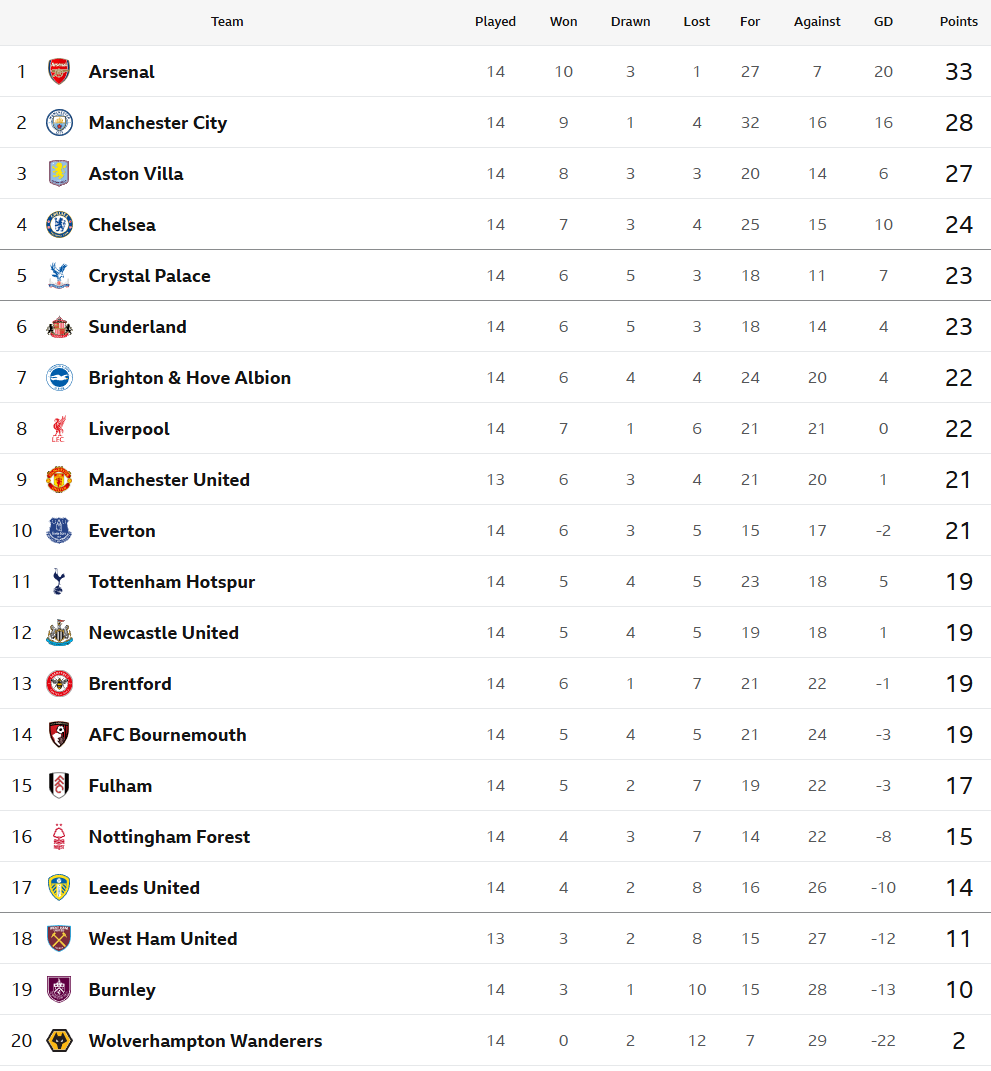Screen dimensions: 991x1071
Task: Click the Points column header
Action: click(x=958, y=22)
